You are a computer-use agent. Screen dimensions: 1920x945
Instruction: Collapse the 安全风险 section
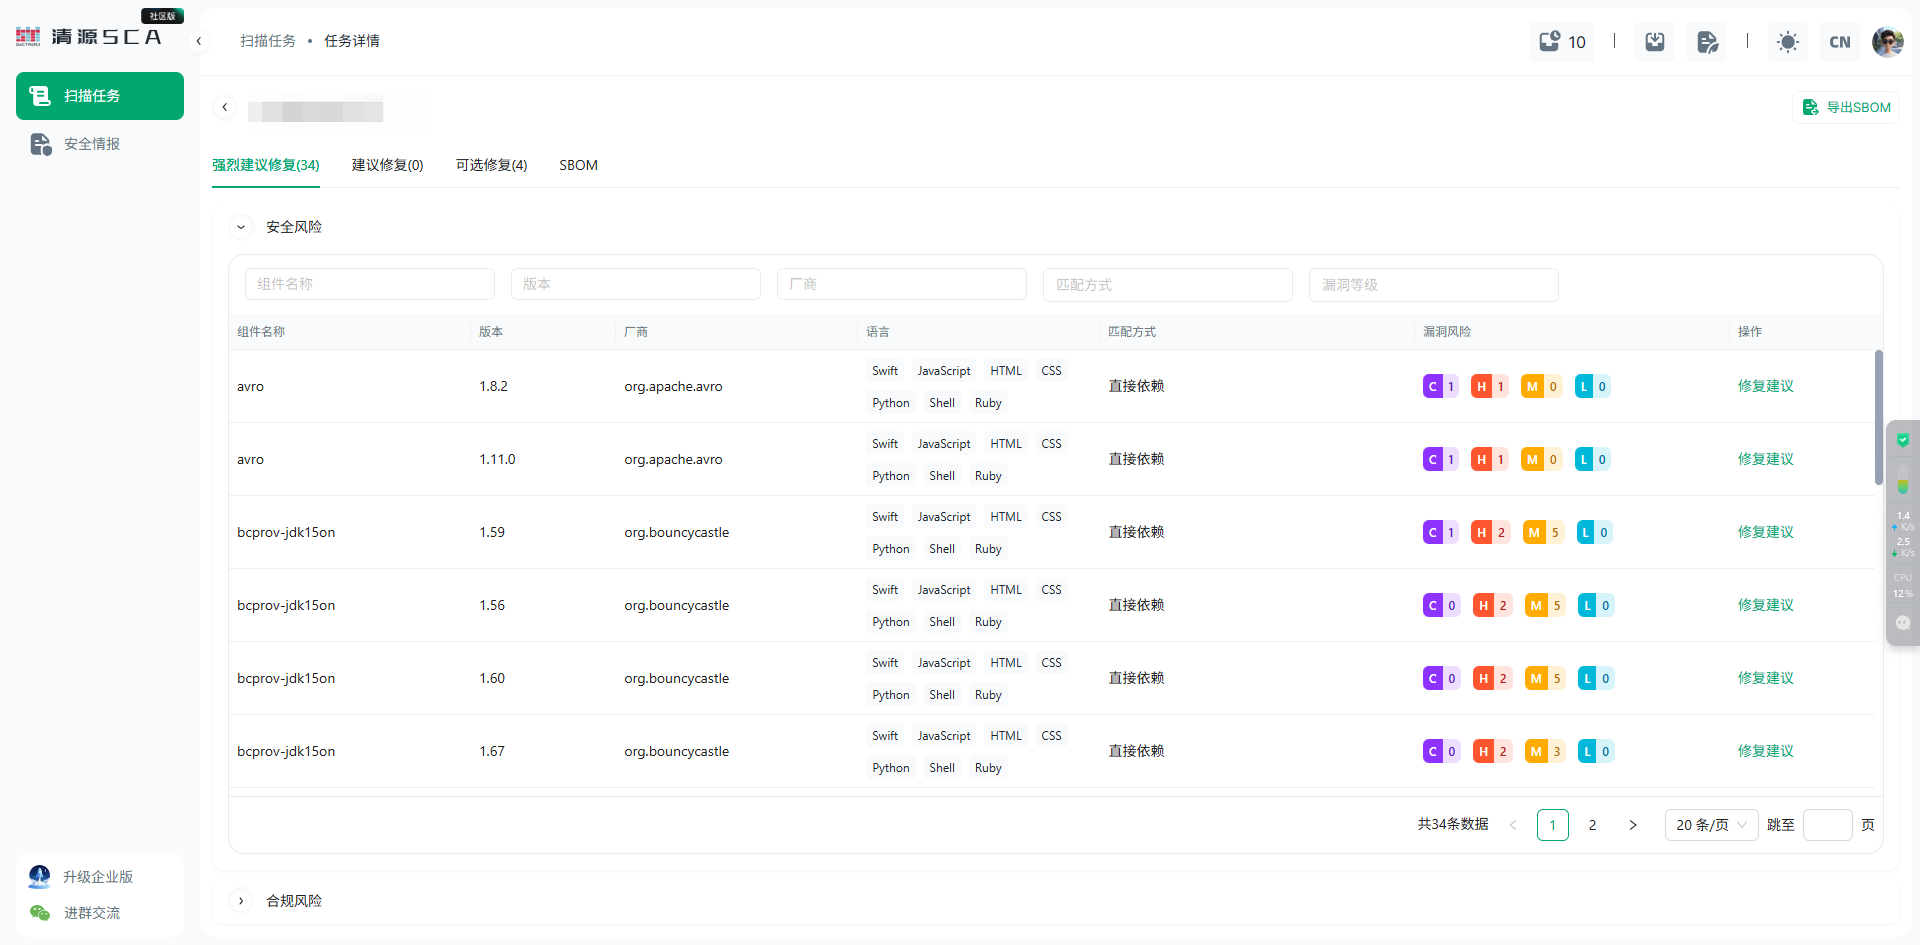tap(241, 227)
